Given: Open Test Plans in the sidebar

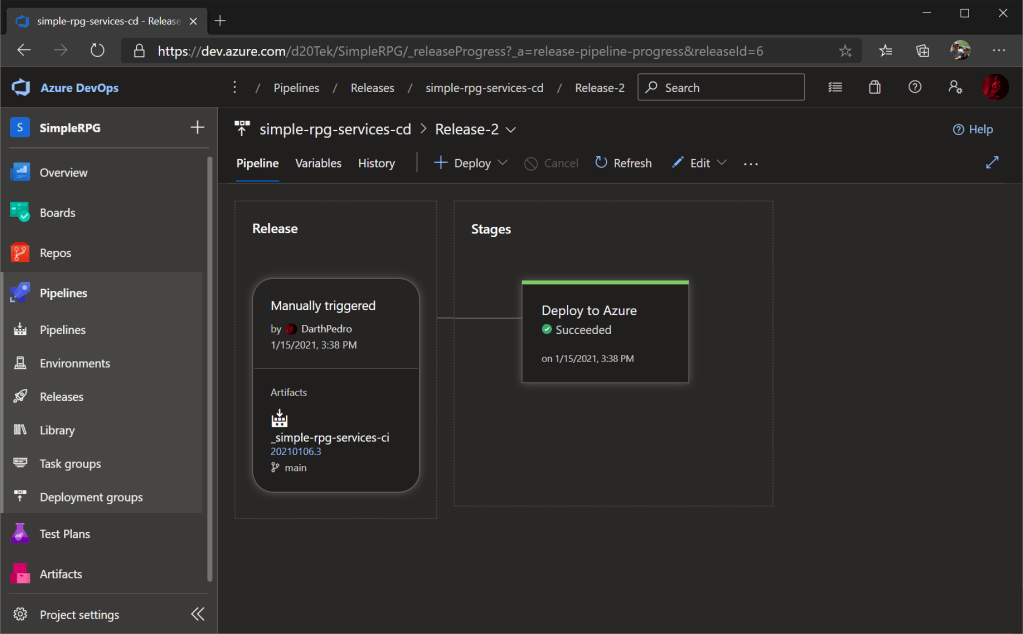Looking at the screenshot, I should pos(64,534).
